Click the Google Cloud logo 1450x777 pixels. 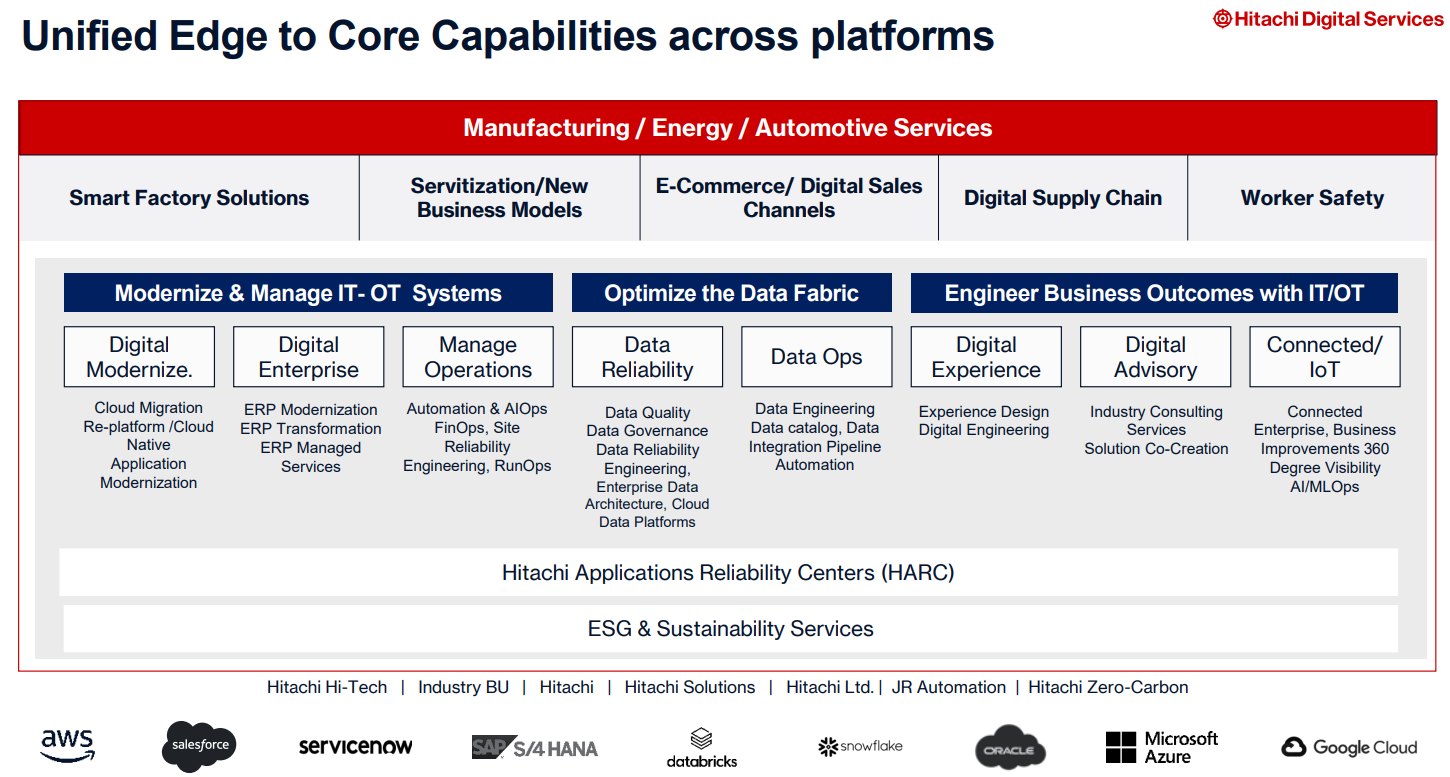pos(1349,747)
